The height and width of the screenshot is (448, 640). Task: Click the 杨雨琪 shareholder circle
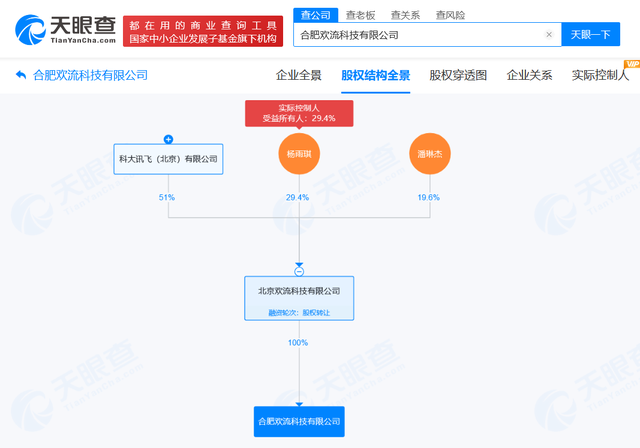(x=299, y=154)
